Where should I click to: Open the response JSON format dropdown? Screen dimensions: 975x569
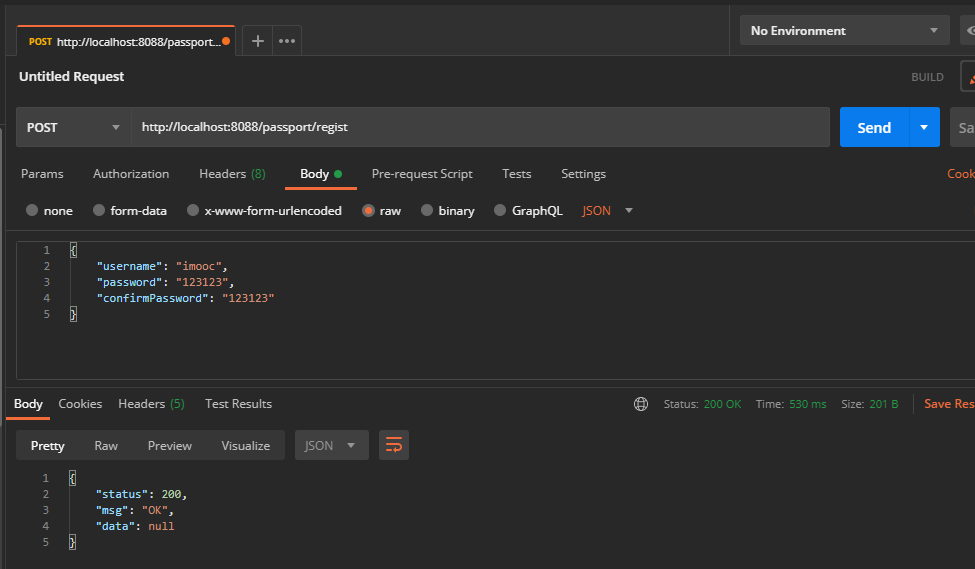click(331, 445)
